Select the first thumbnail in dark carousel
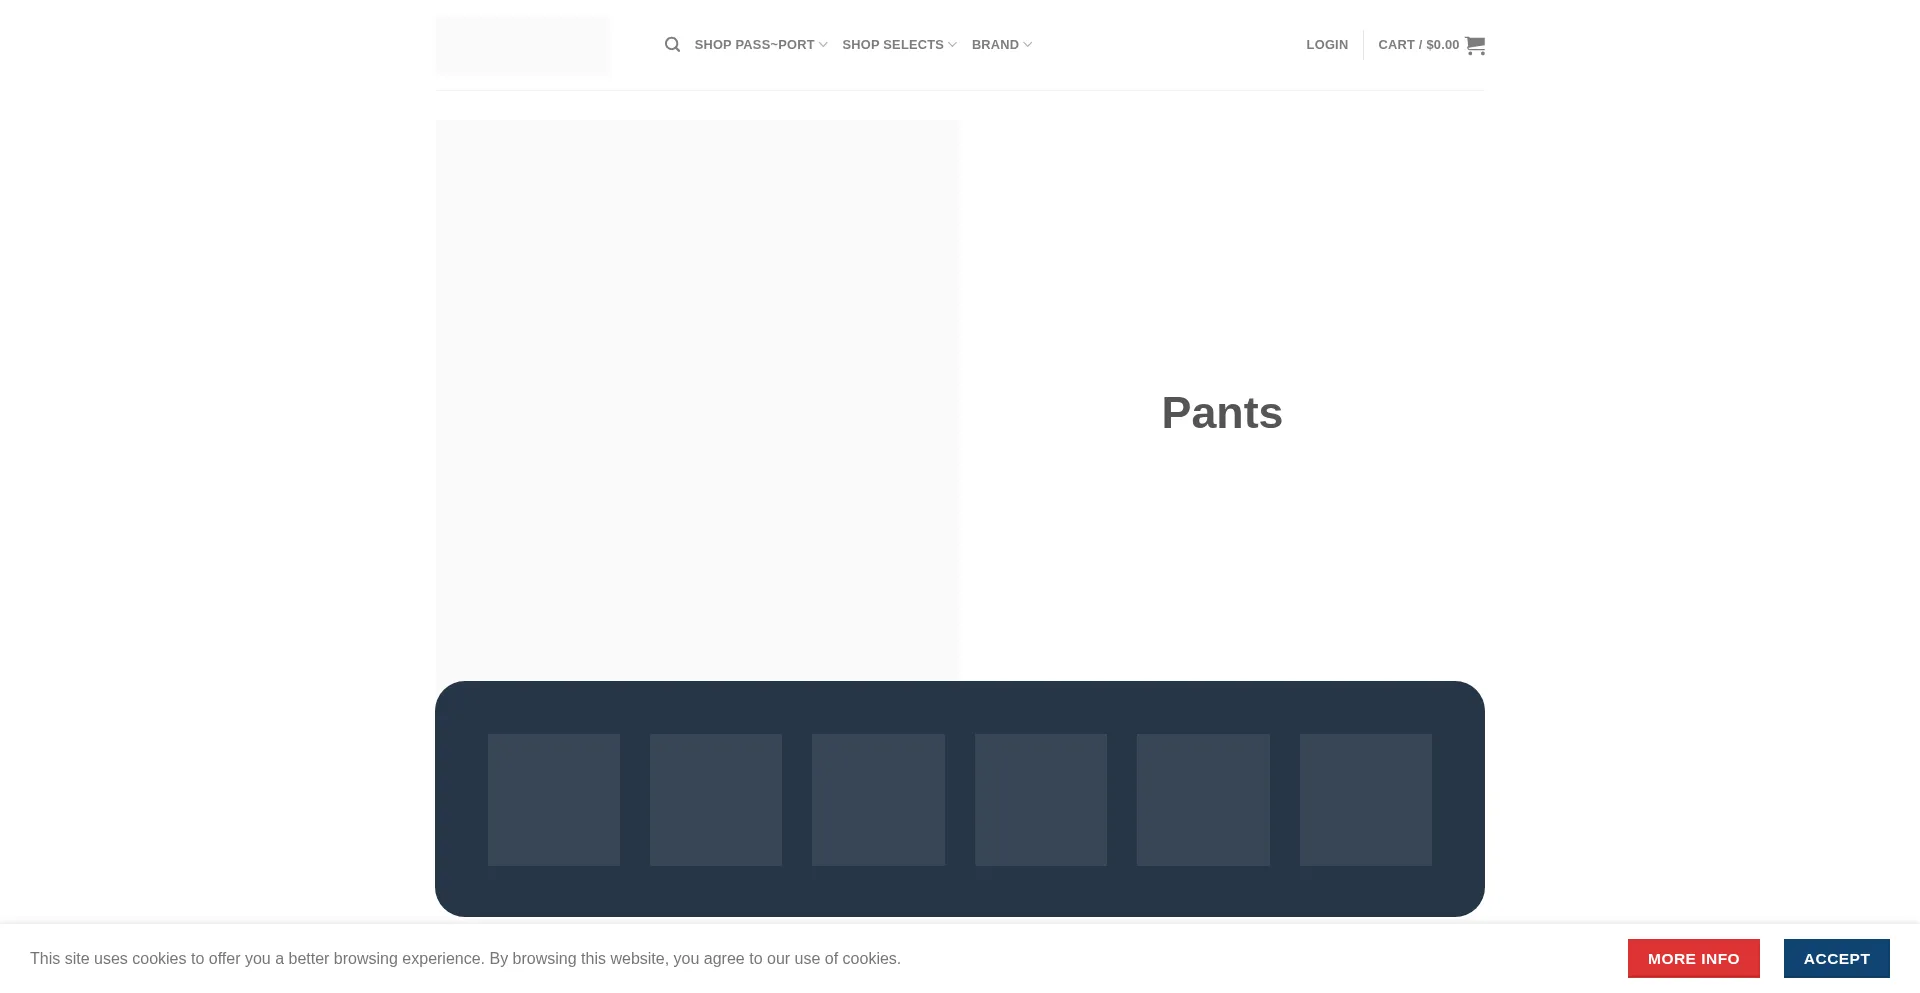 554,800
